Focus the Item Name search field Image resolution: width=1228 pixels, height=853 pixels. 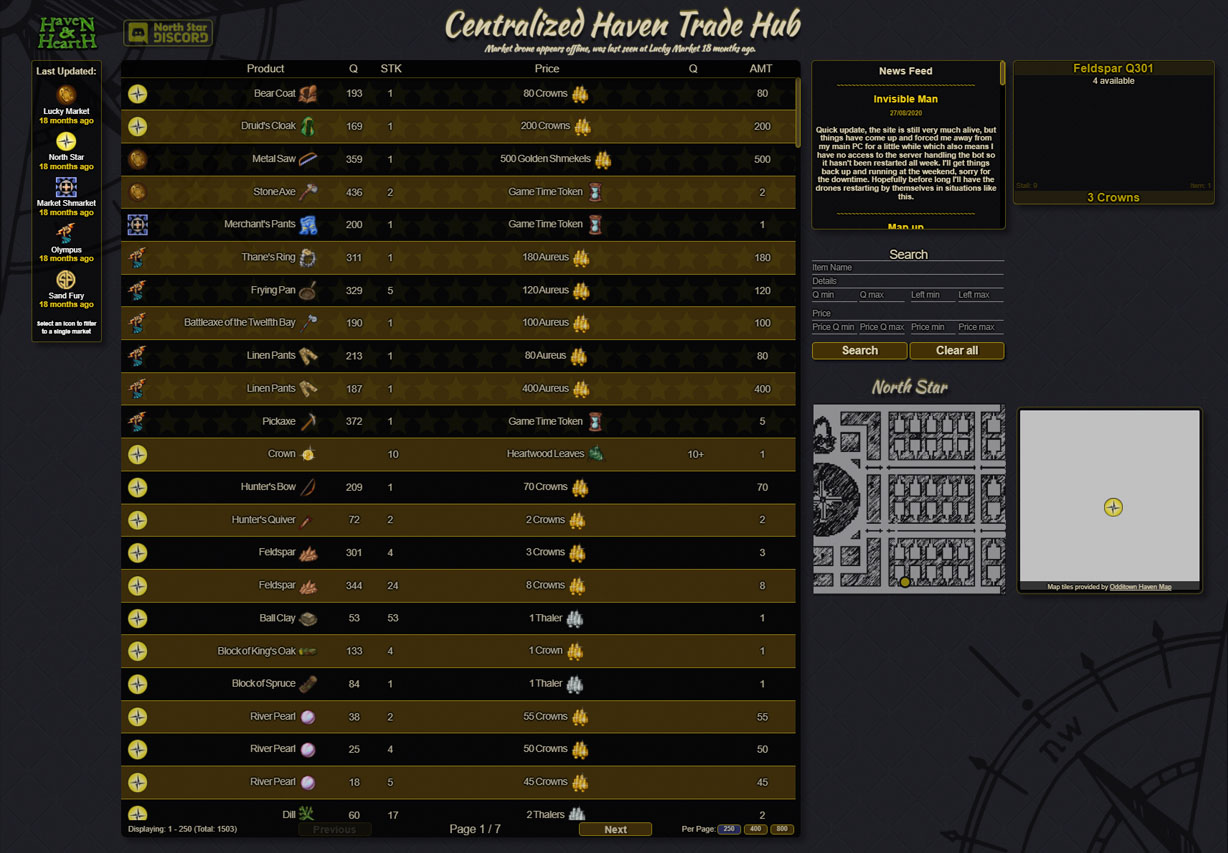907,268
